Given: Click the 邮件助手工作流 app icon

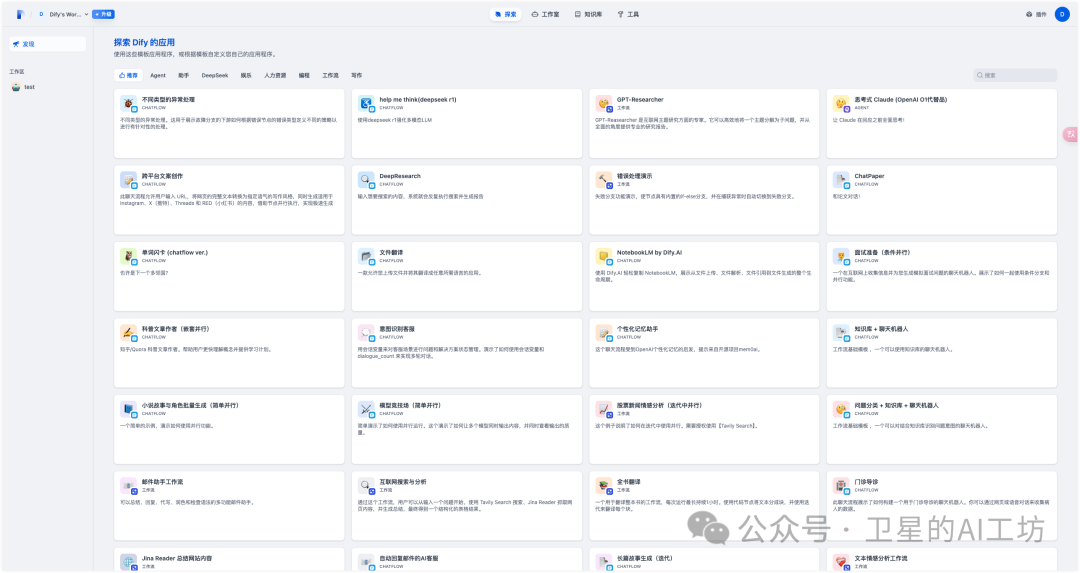Looking at the screenshot, I should pyautogui.click(x=129, y=486).
